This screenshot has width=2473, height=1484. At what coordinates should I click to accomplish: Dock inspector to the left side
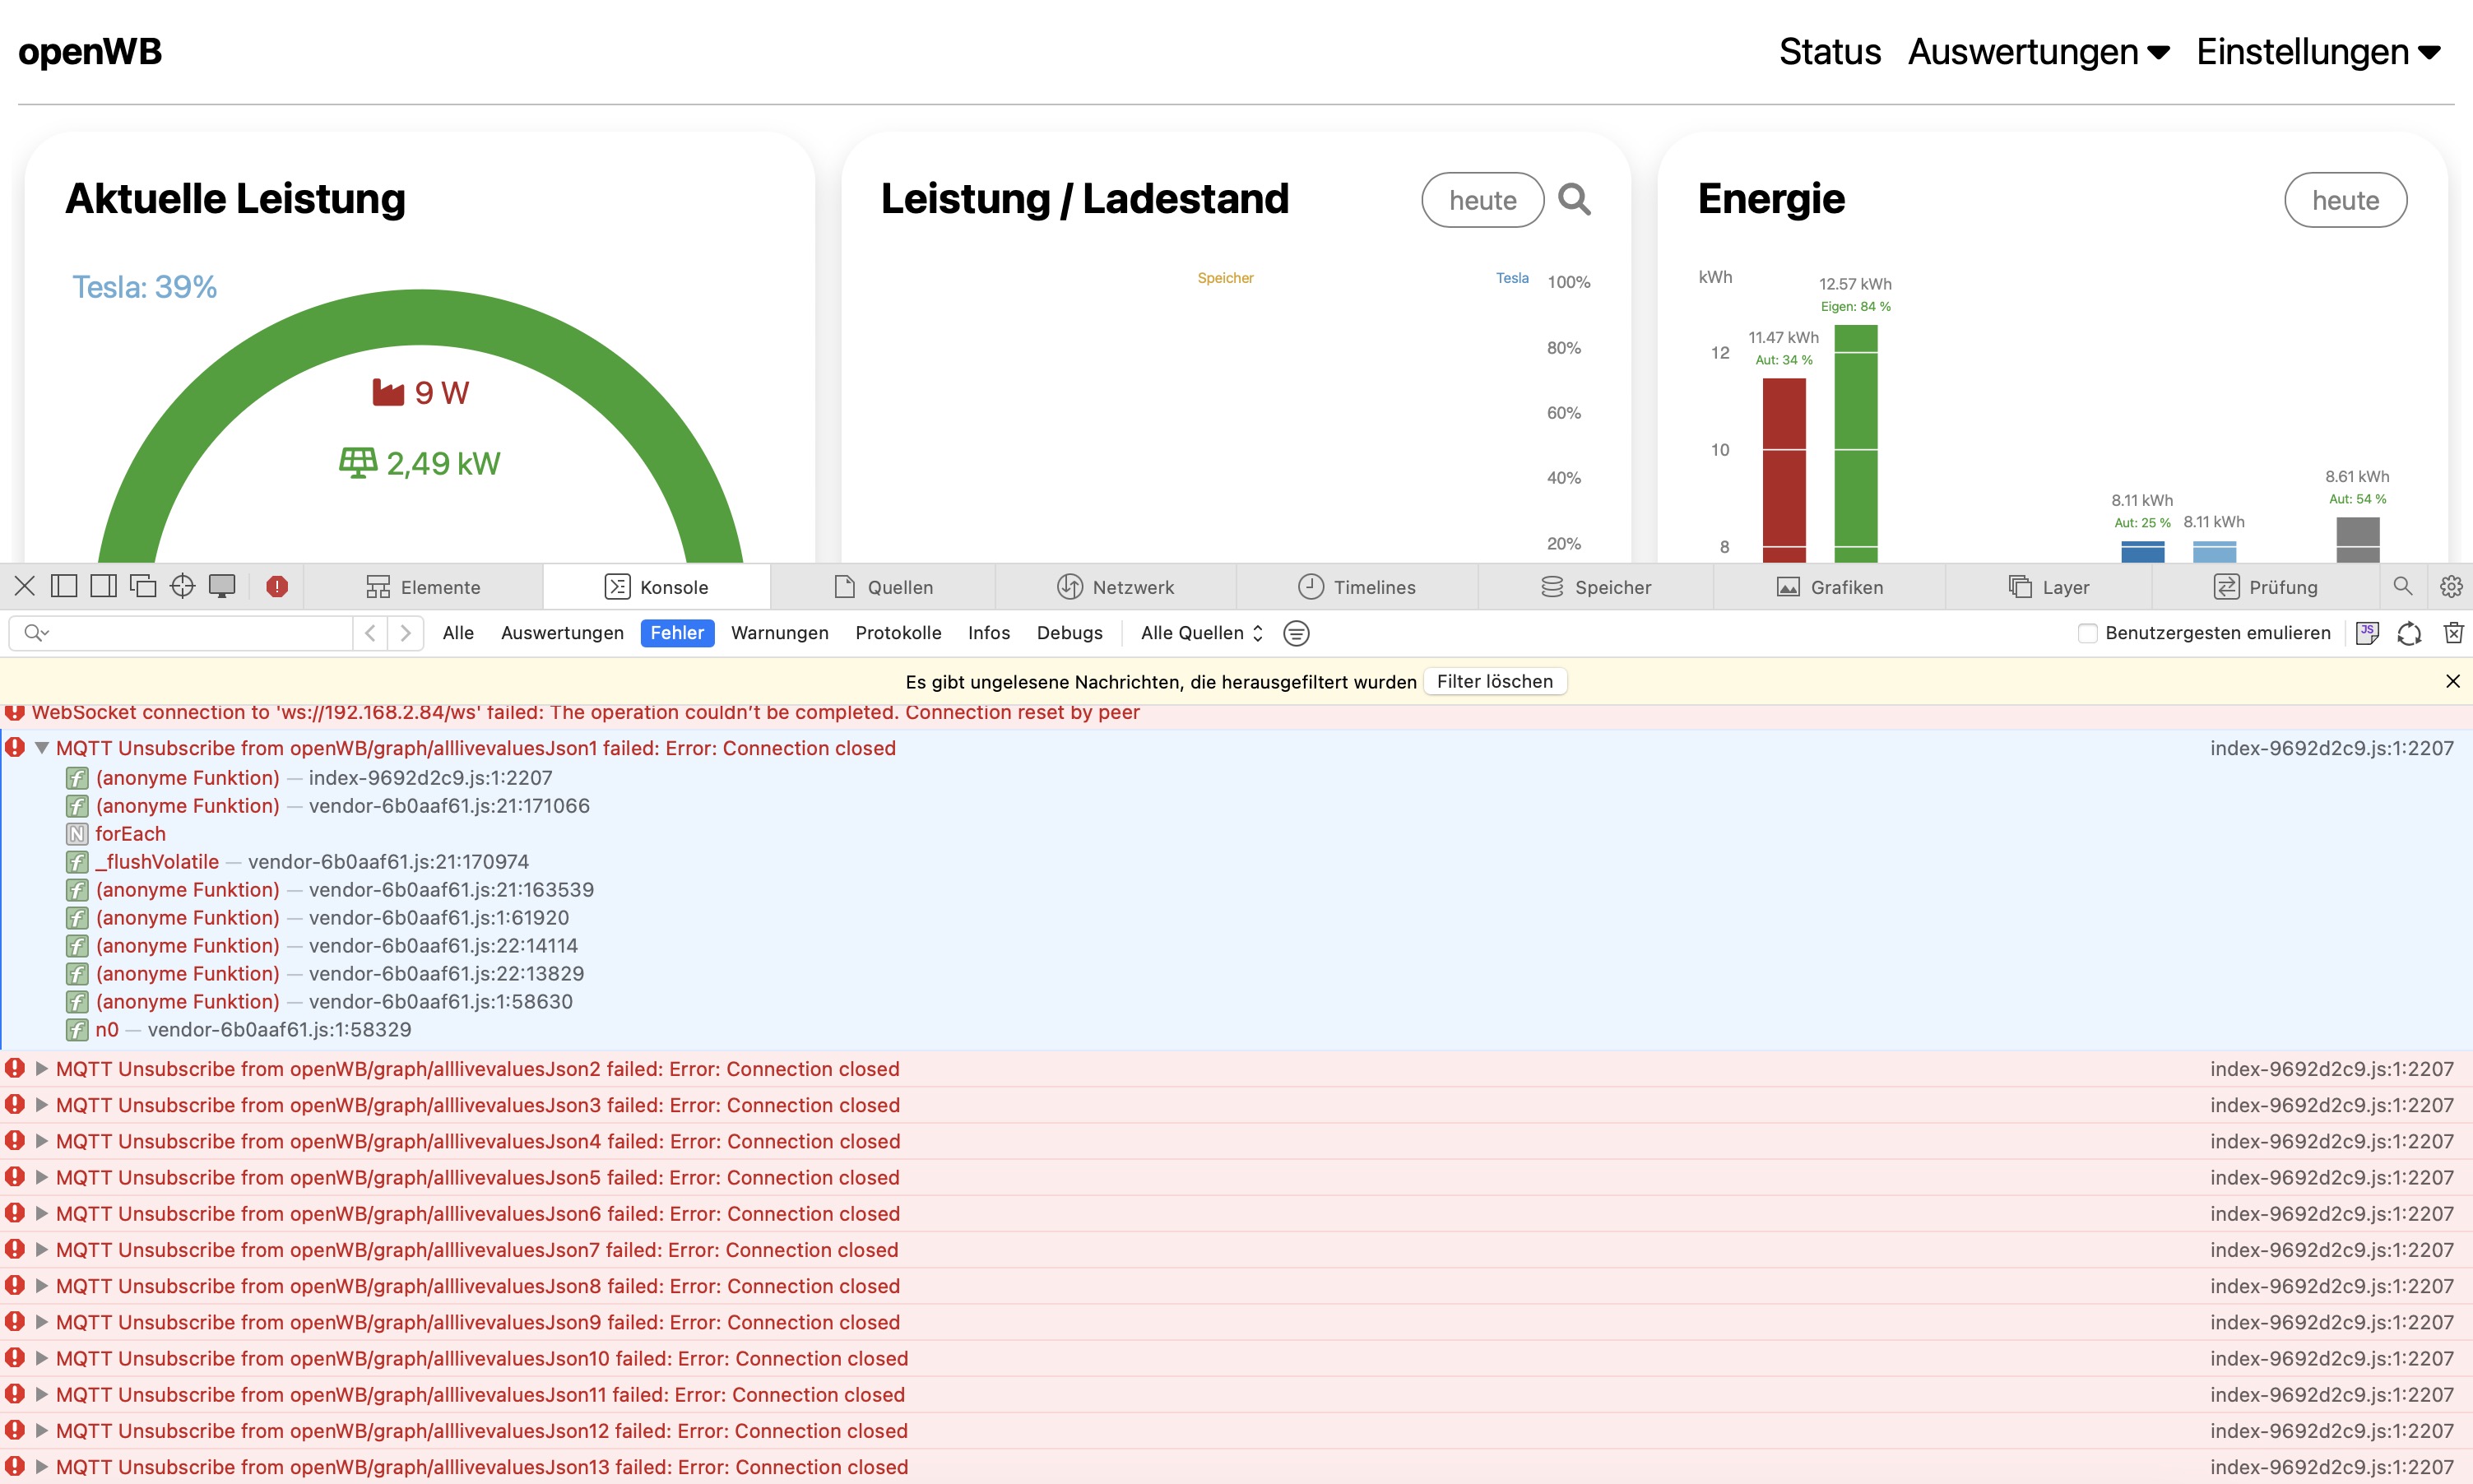point(64,587)
